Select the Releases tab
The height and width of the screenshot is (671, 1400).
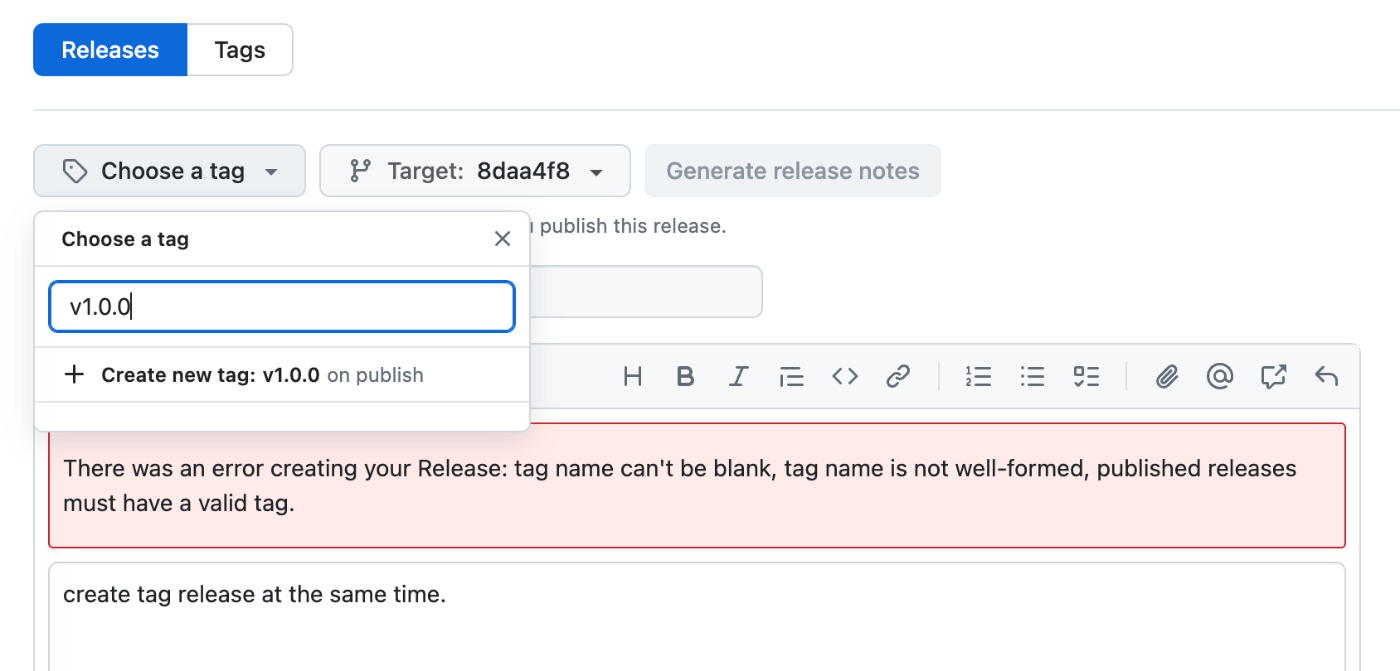point(110,49)
